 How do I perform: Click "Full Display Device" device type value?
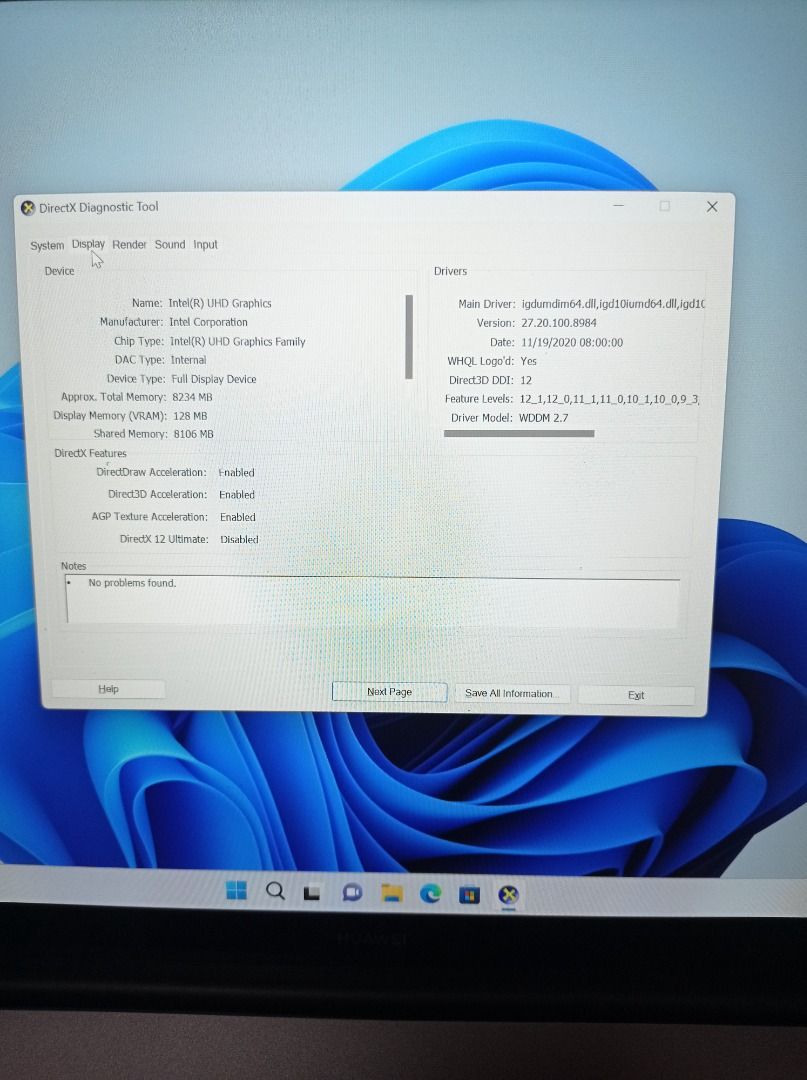213,379
